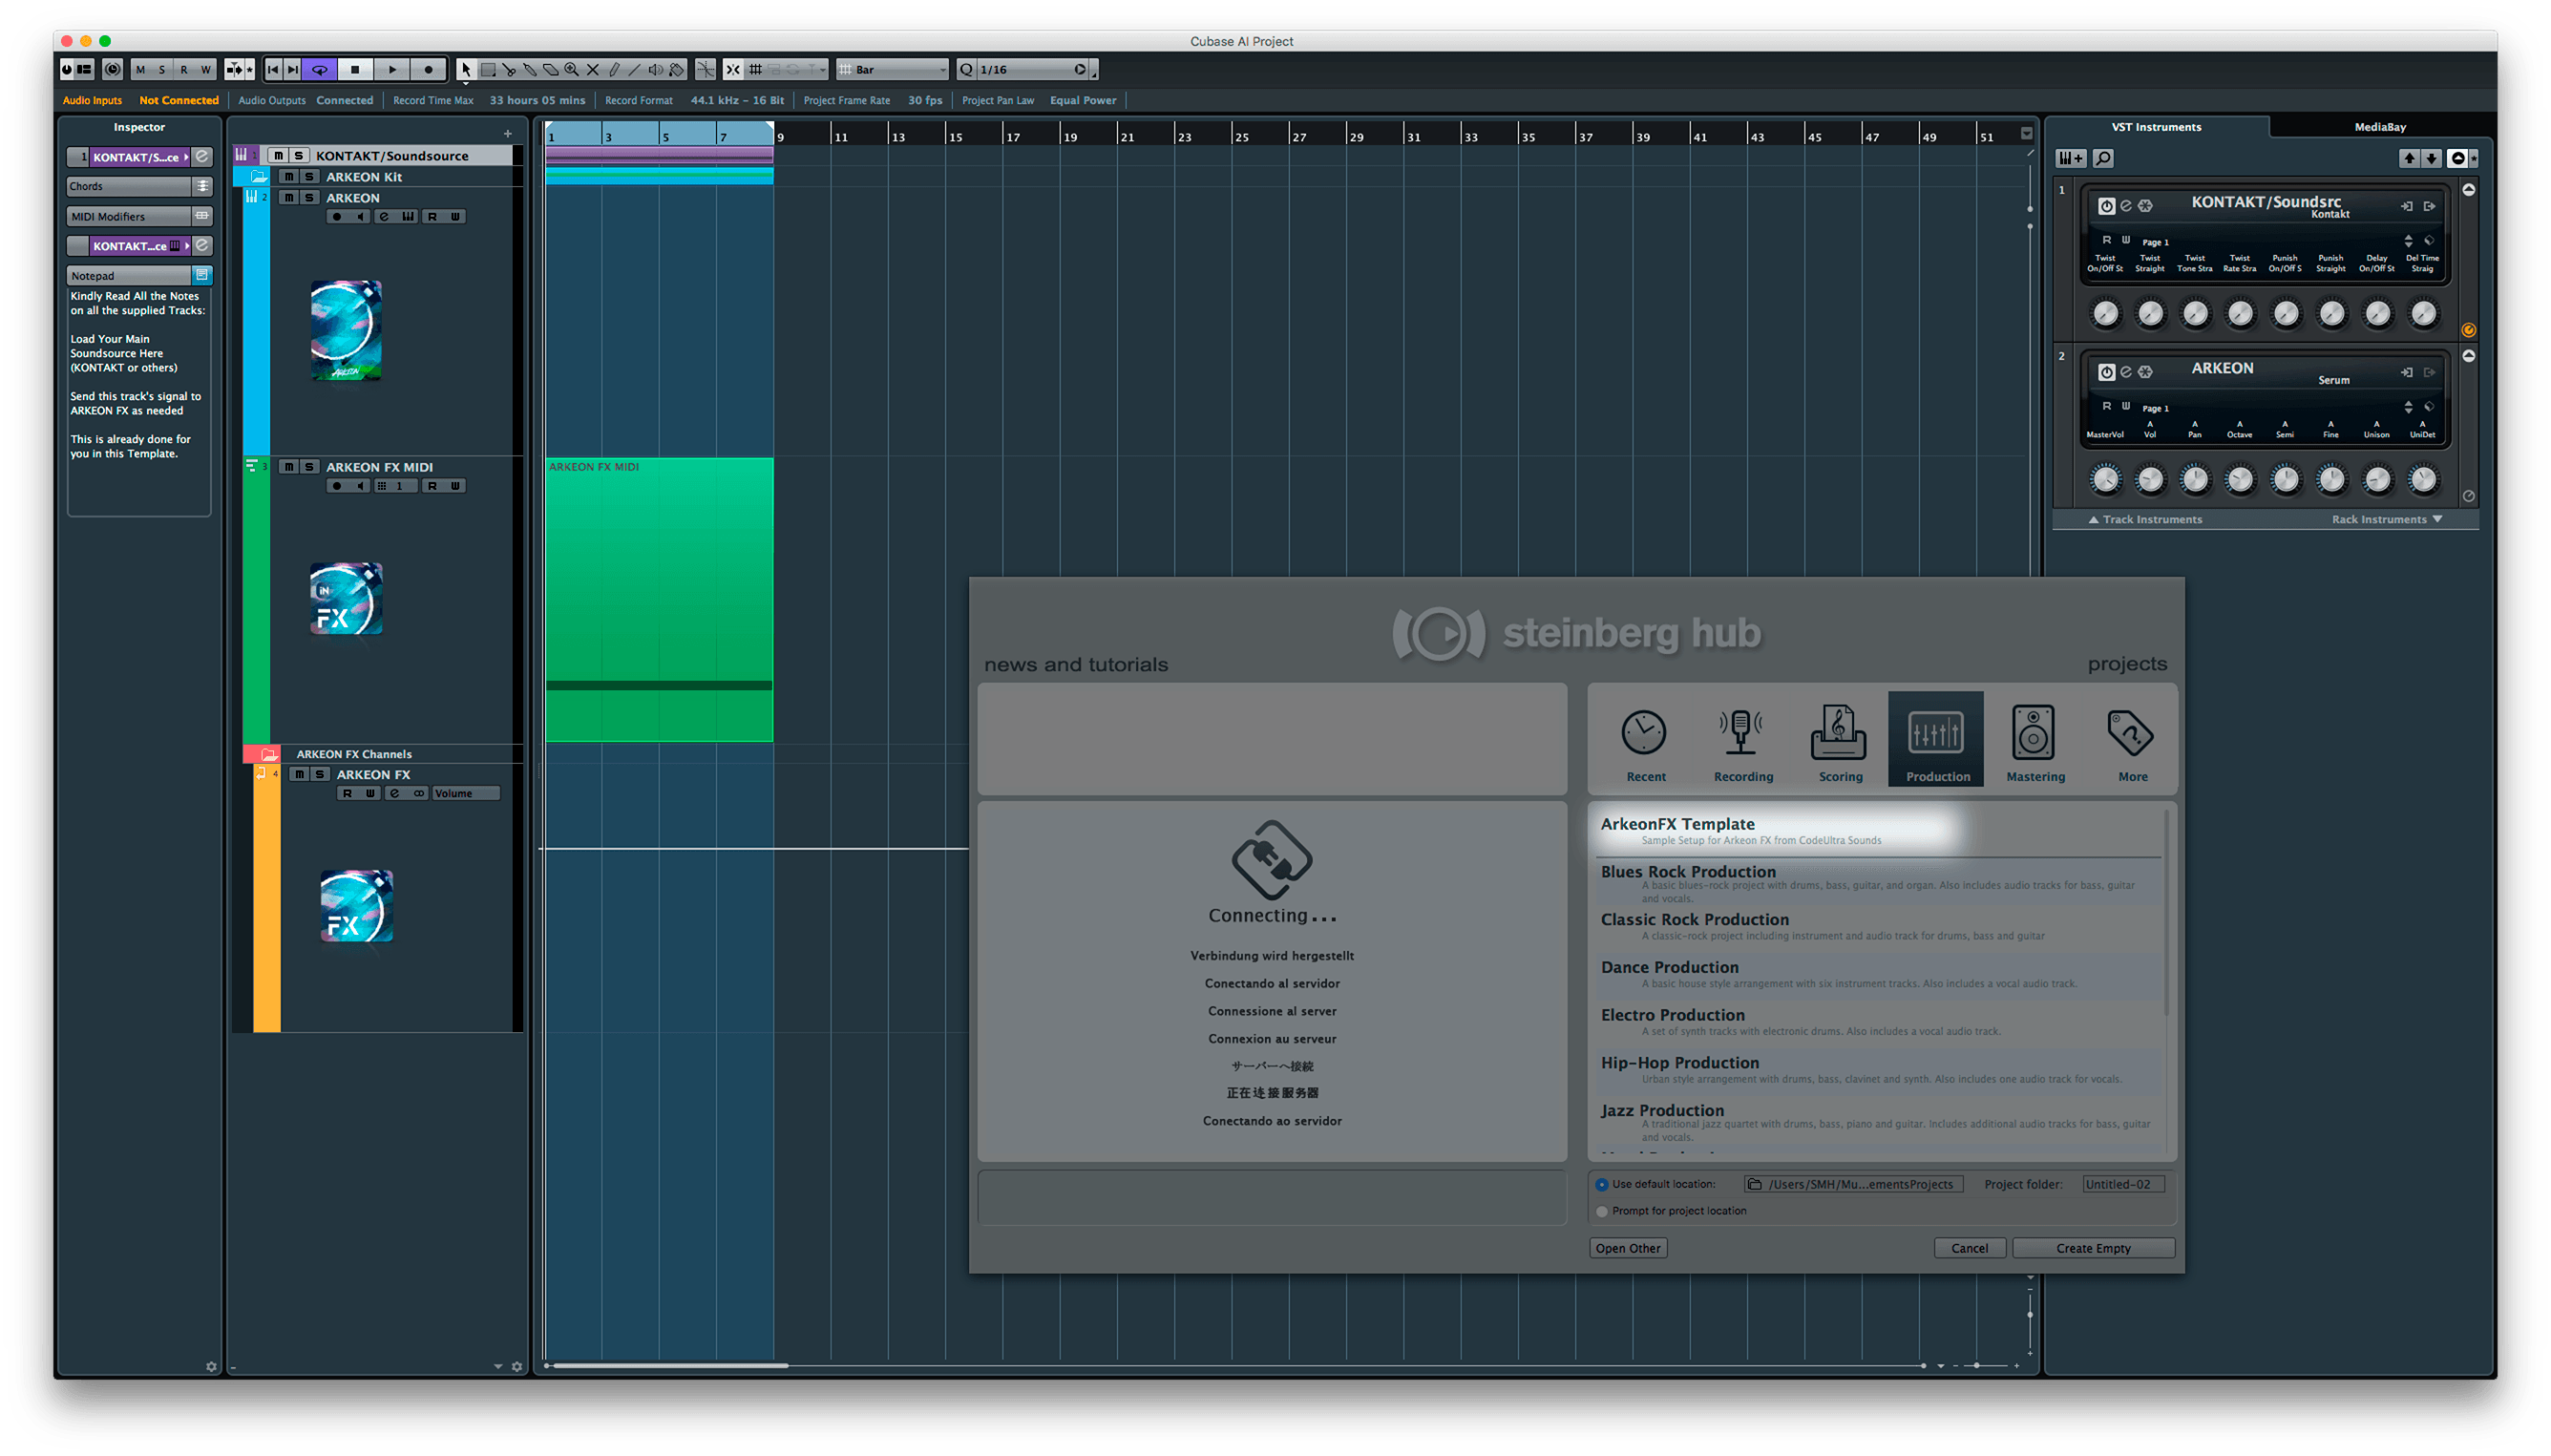Adjust the Kontakt Twist On/Off knob
The width and height of the screenshot is (2551, 1456).
2105,314
